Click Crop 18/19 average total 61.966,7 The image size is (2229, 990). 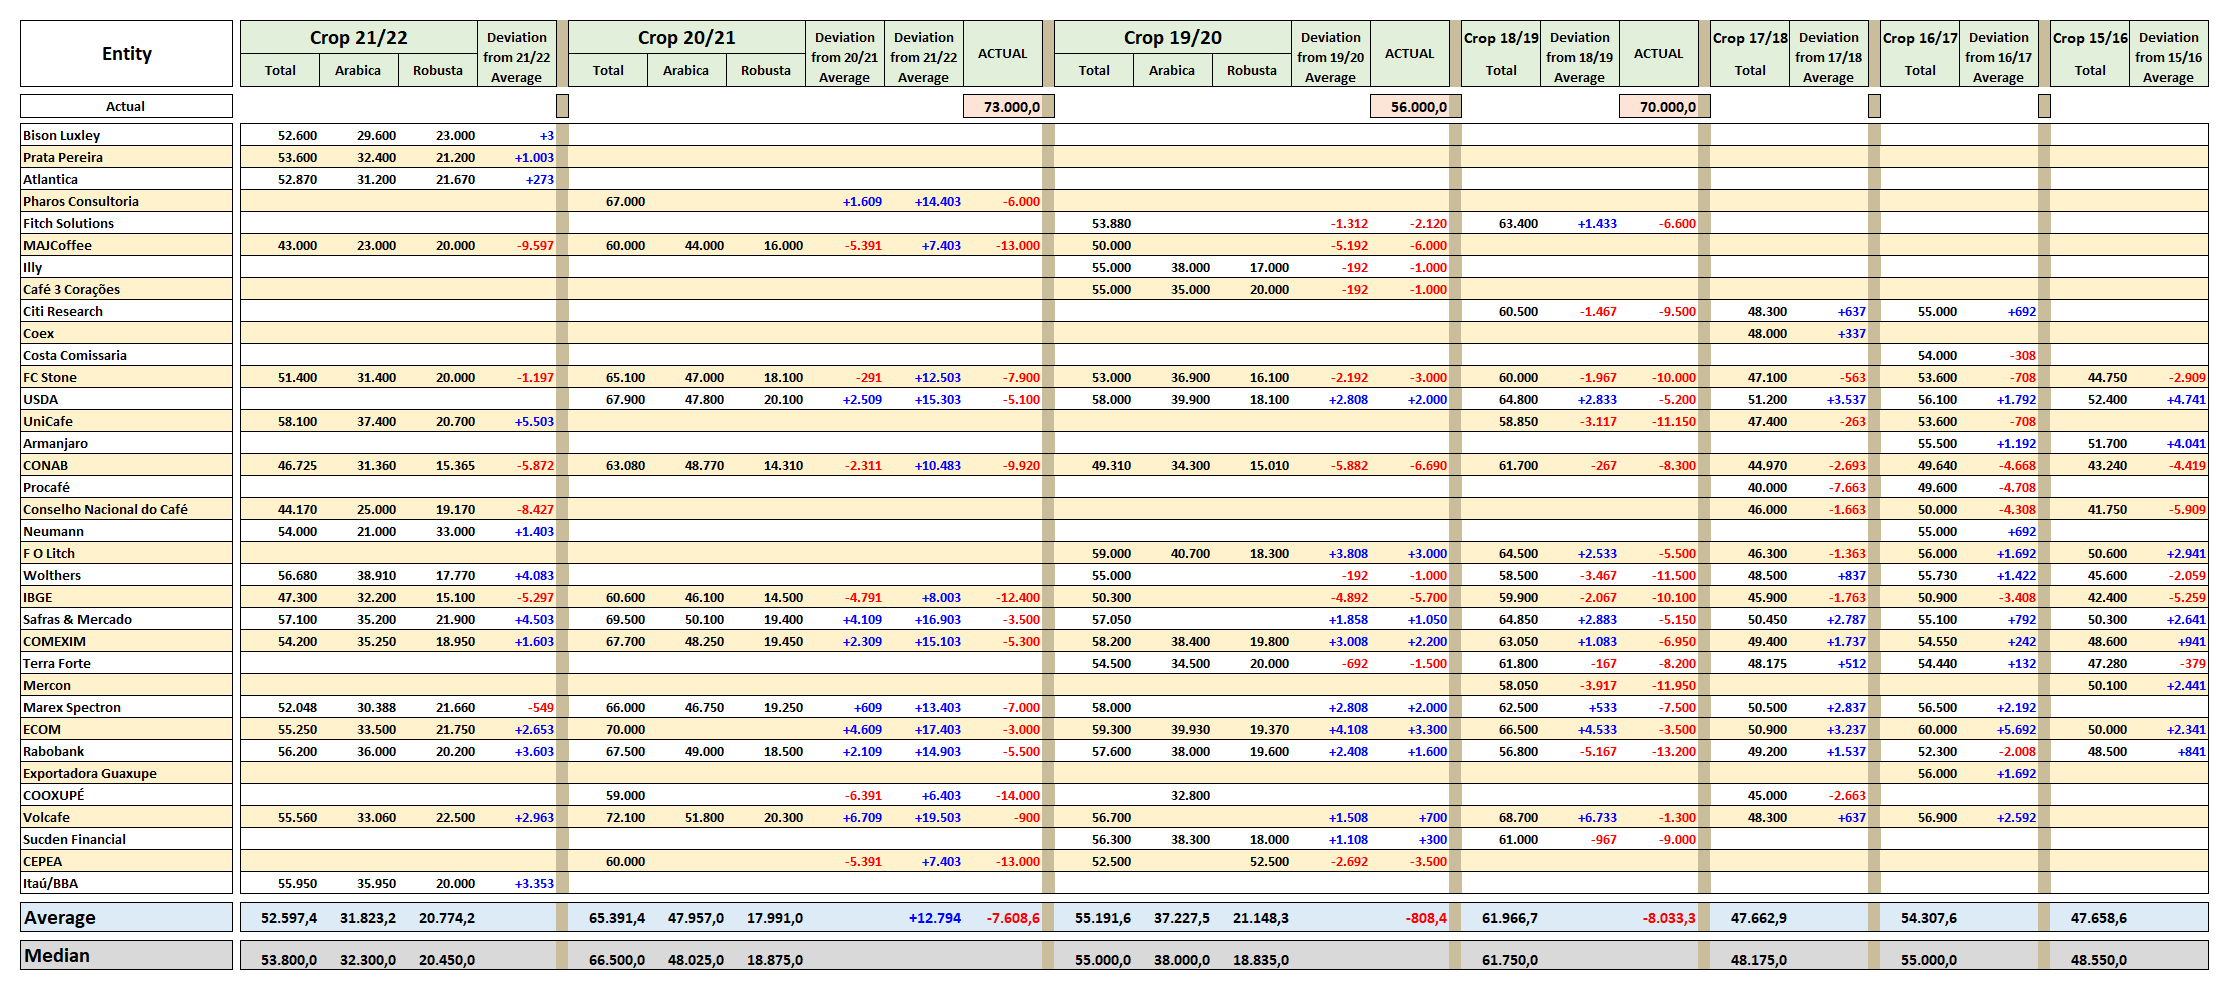point(1510,917)
